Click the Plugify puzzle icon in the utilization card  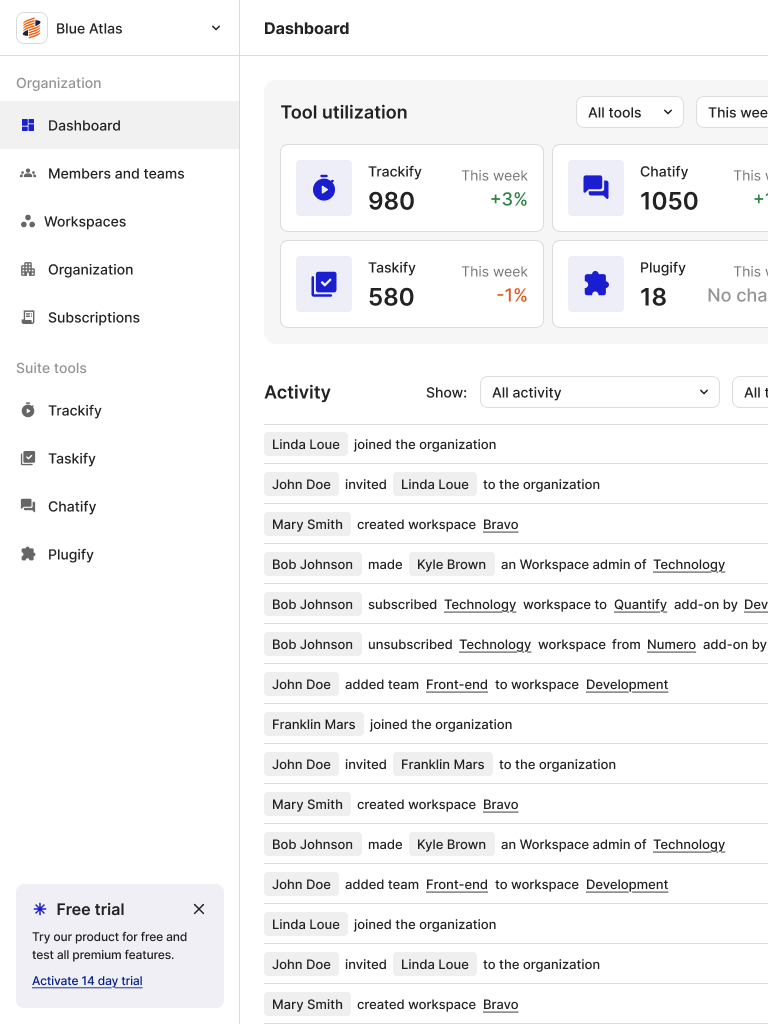(596, 284)
